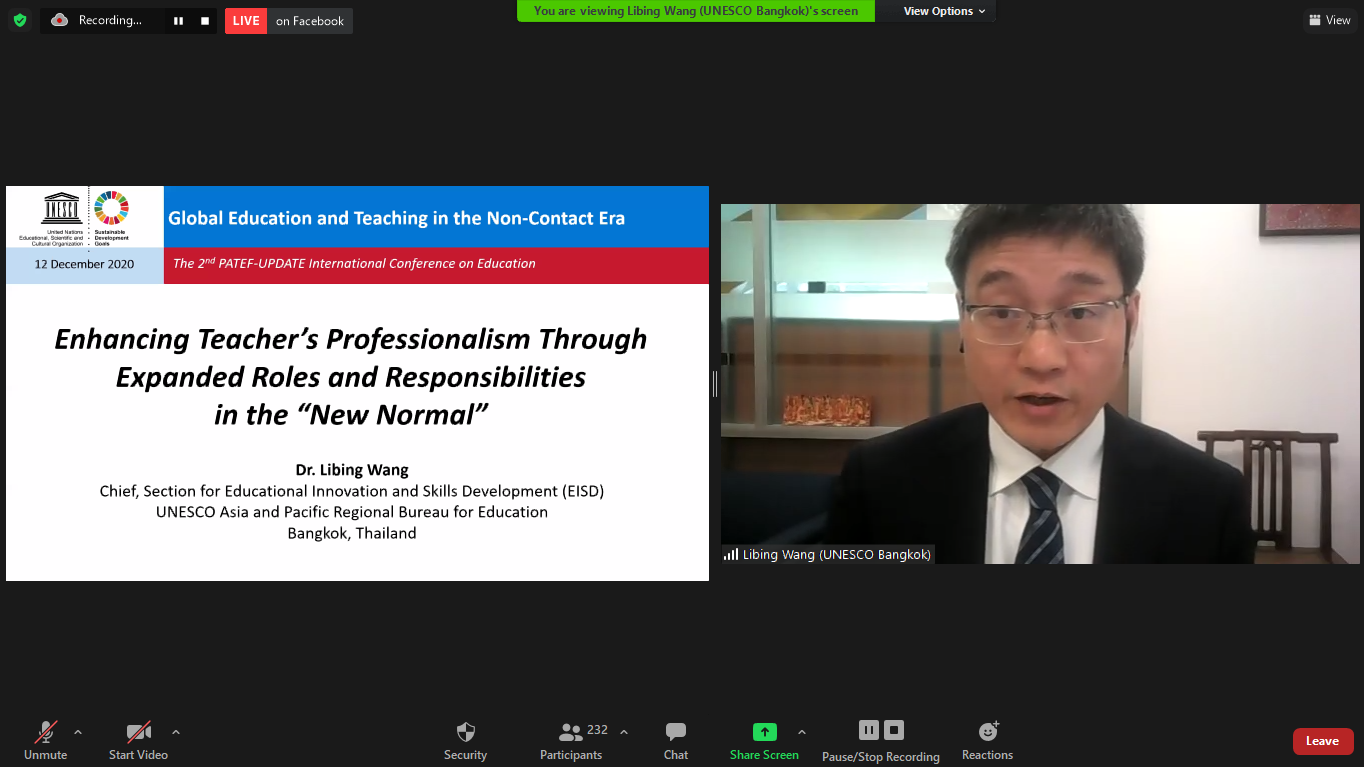
Task: Open the Chat panel
Action: [x=676, y=740]
